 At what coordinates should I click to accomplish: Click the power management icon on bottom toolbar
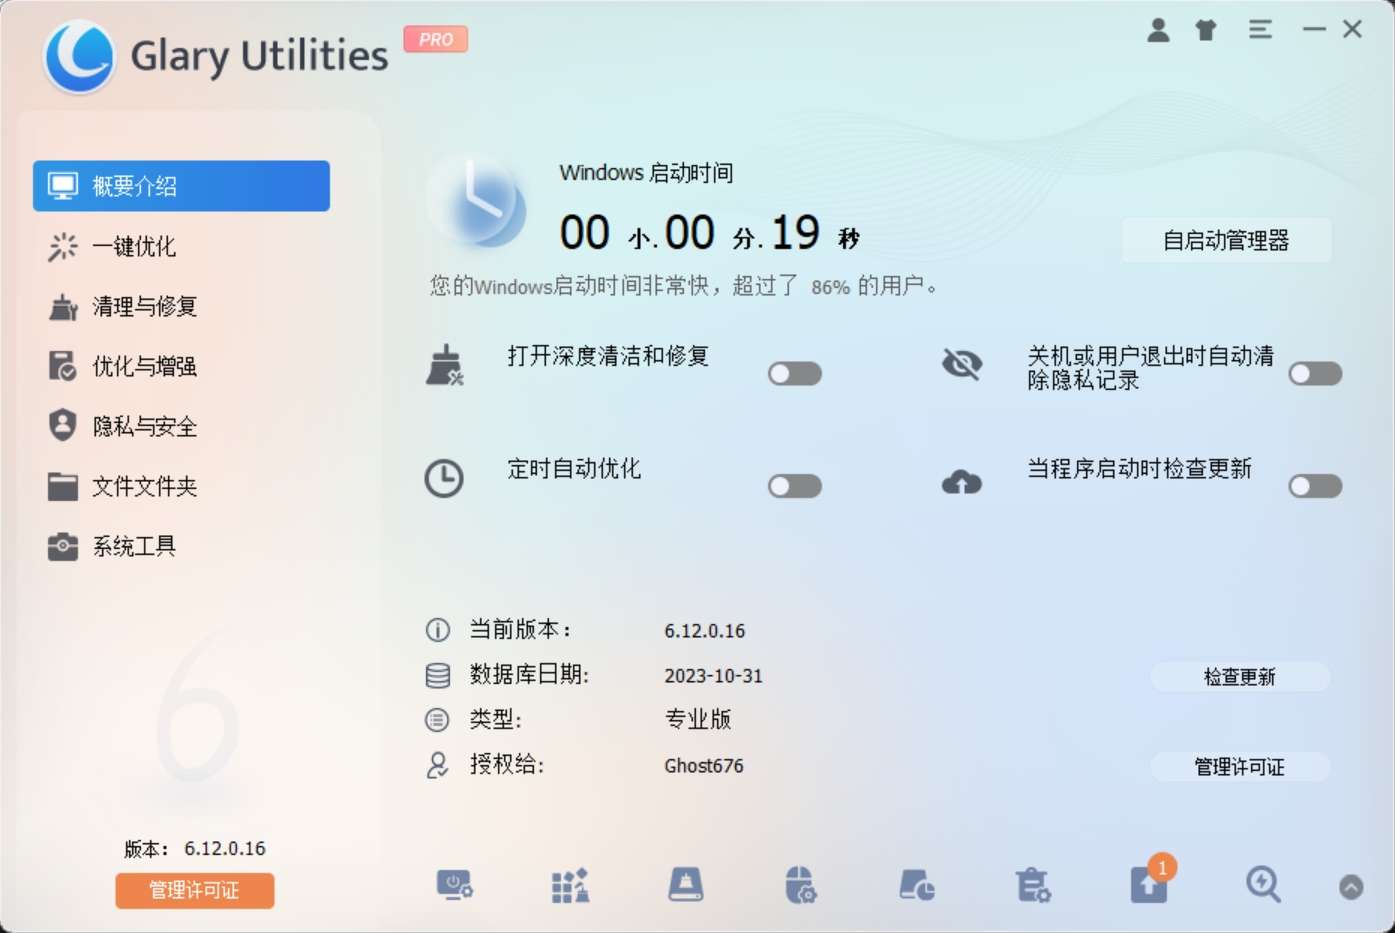[455, 885]
